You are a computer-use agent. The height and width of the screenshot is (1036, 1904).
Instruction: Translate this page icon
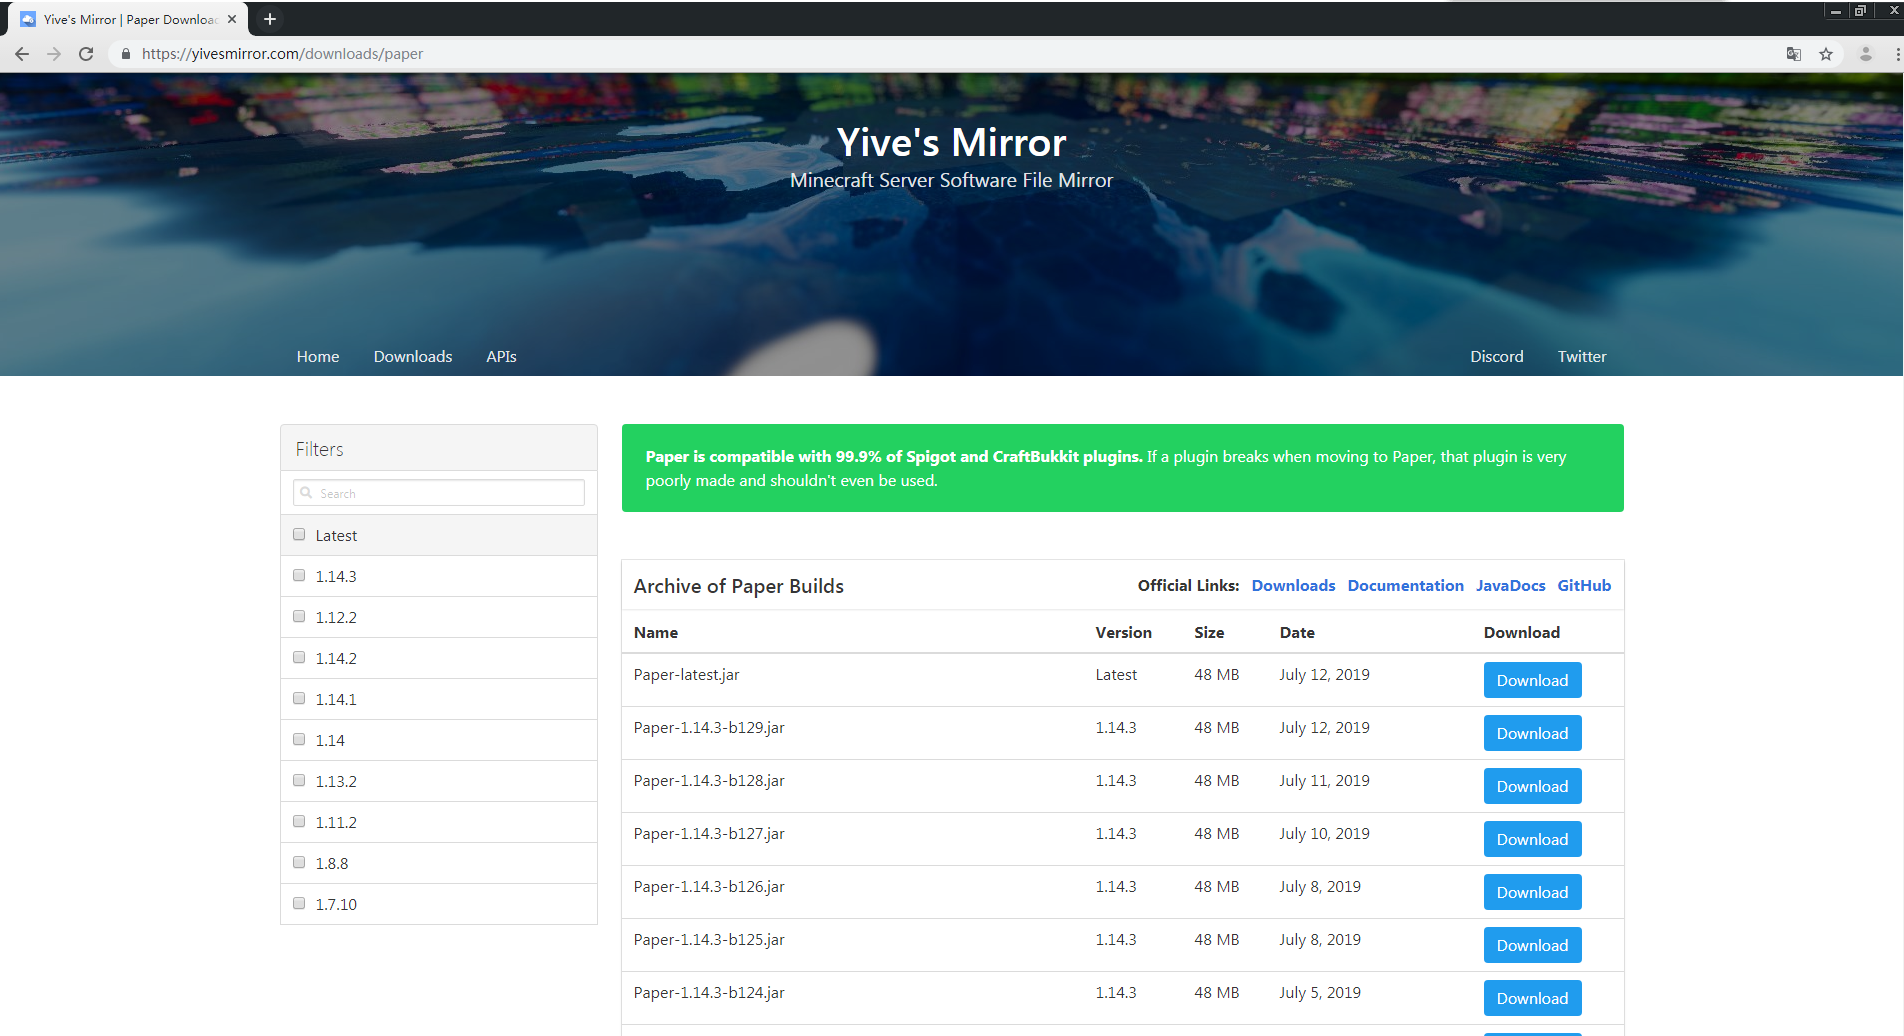pos(1794,54)
